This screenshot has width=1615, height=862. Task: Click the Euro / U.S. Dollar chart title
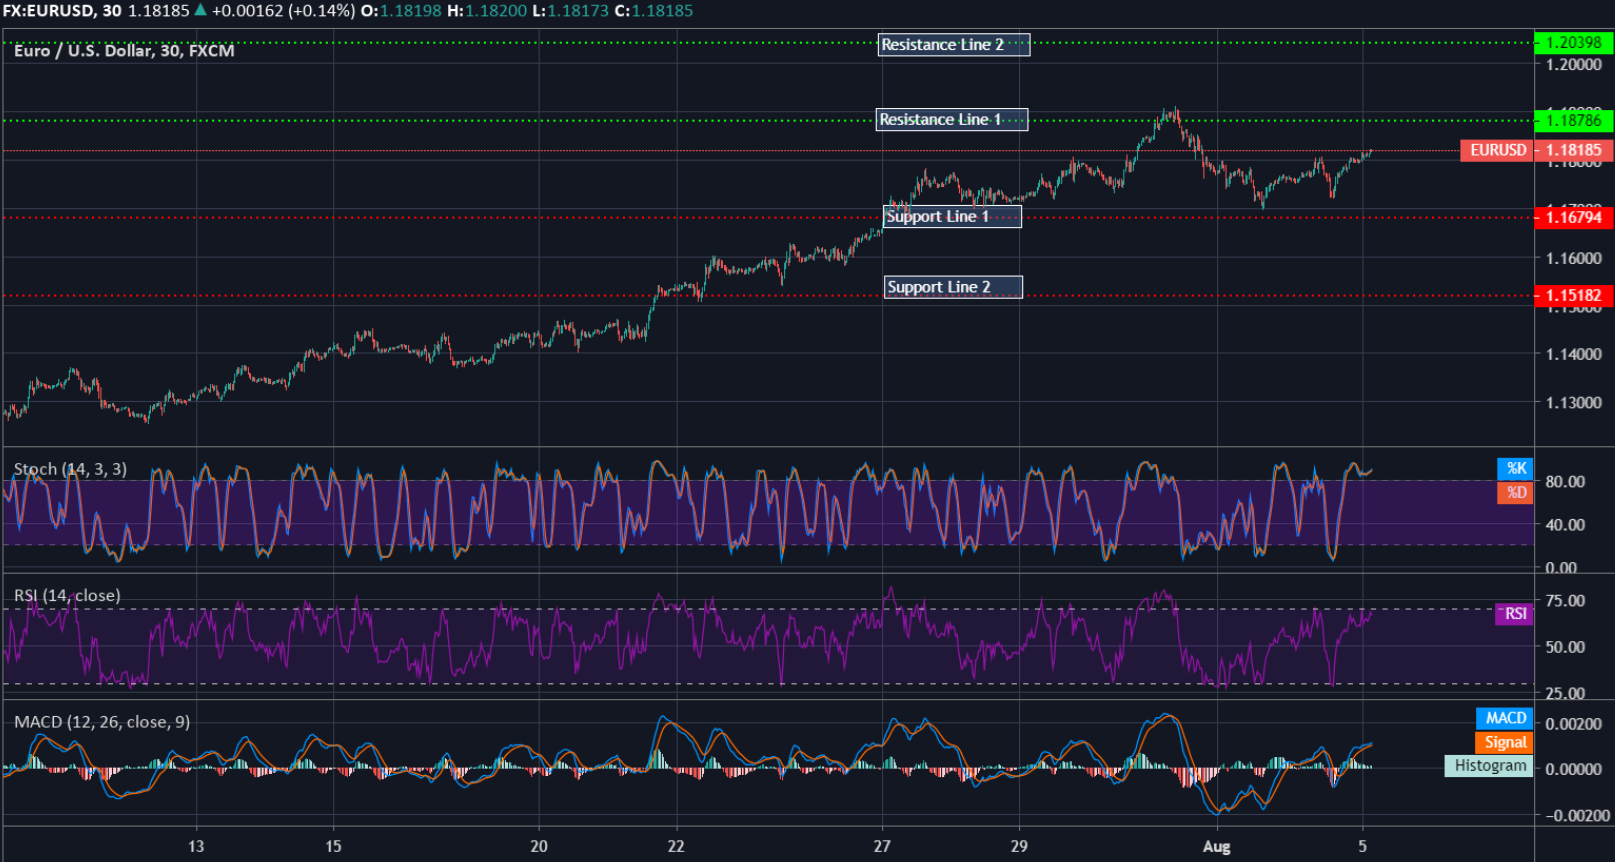click(124, 51)
